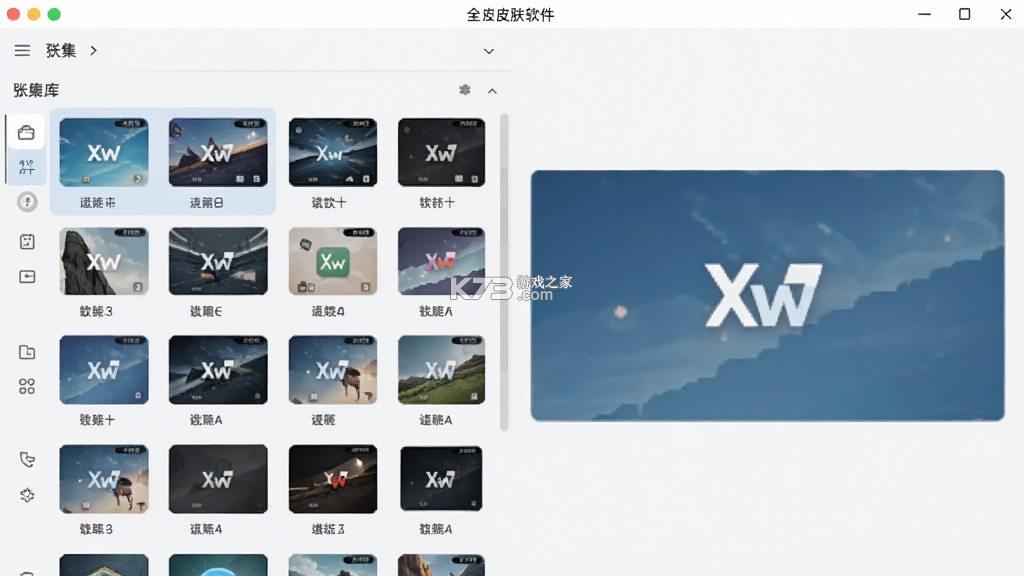The width and height of the screenshot is (1024, 576).
Task: Click the label under the rocky cliff thumbnail
Action: pyautogui.click(x=97, y=312)
